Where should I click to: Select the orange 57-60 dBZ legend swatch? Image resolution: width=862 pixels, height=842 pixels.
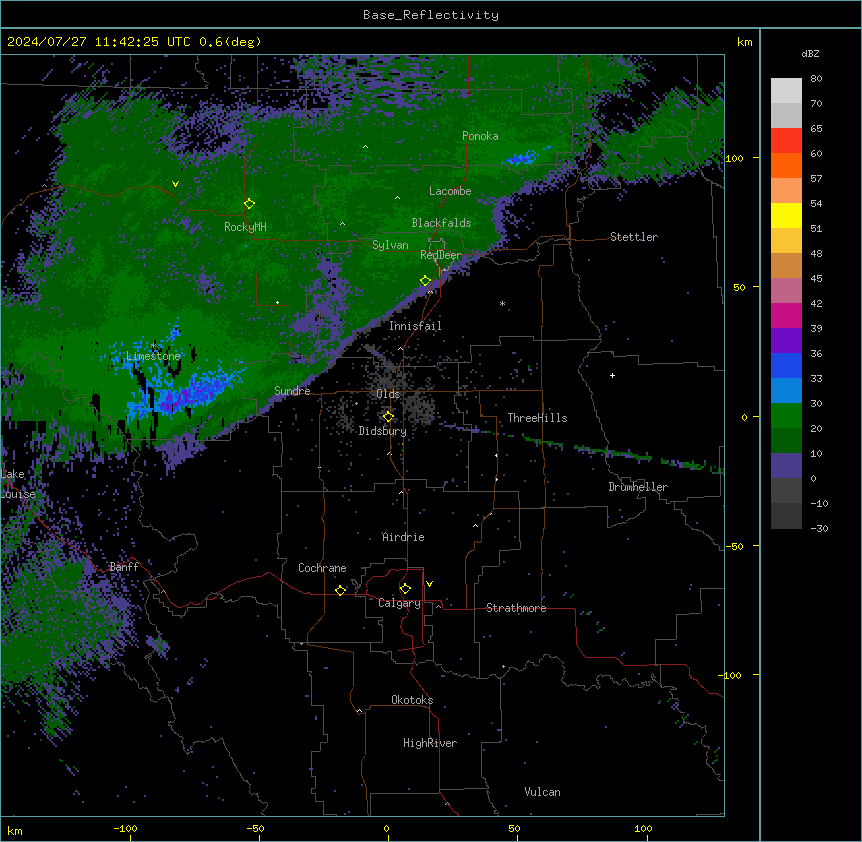click(786, 165)
